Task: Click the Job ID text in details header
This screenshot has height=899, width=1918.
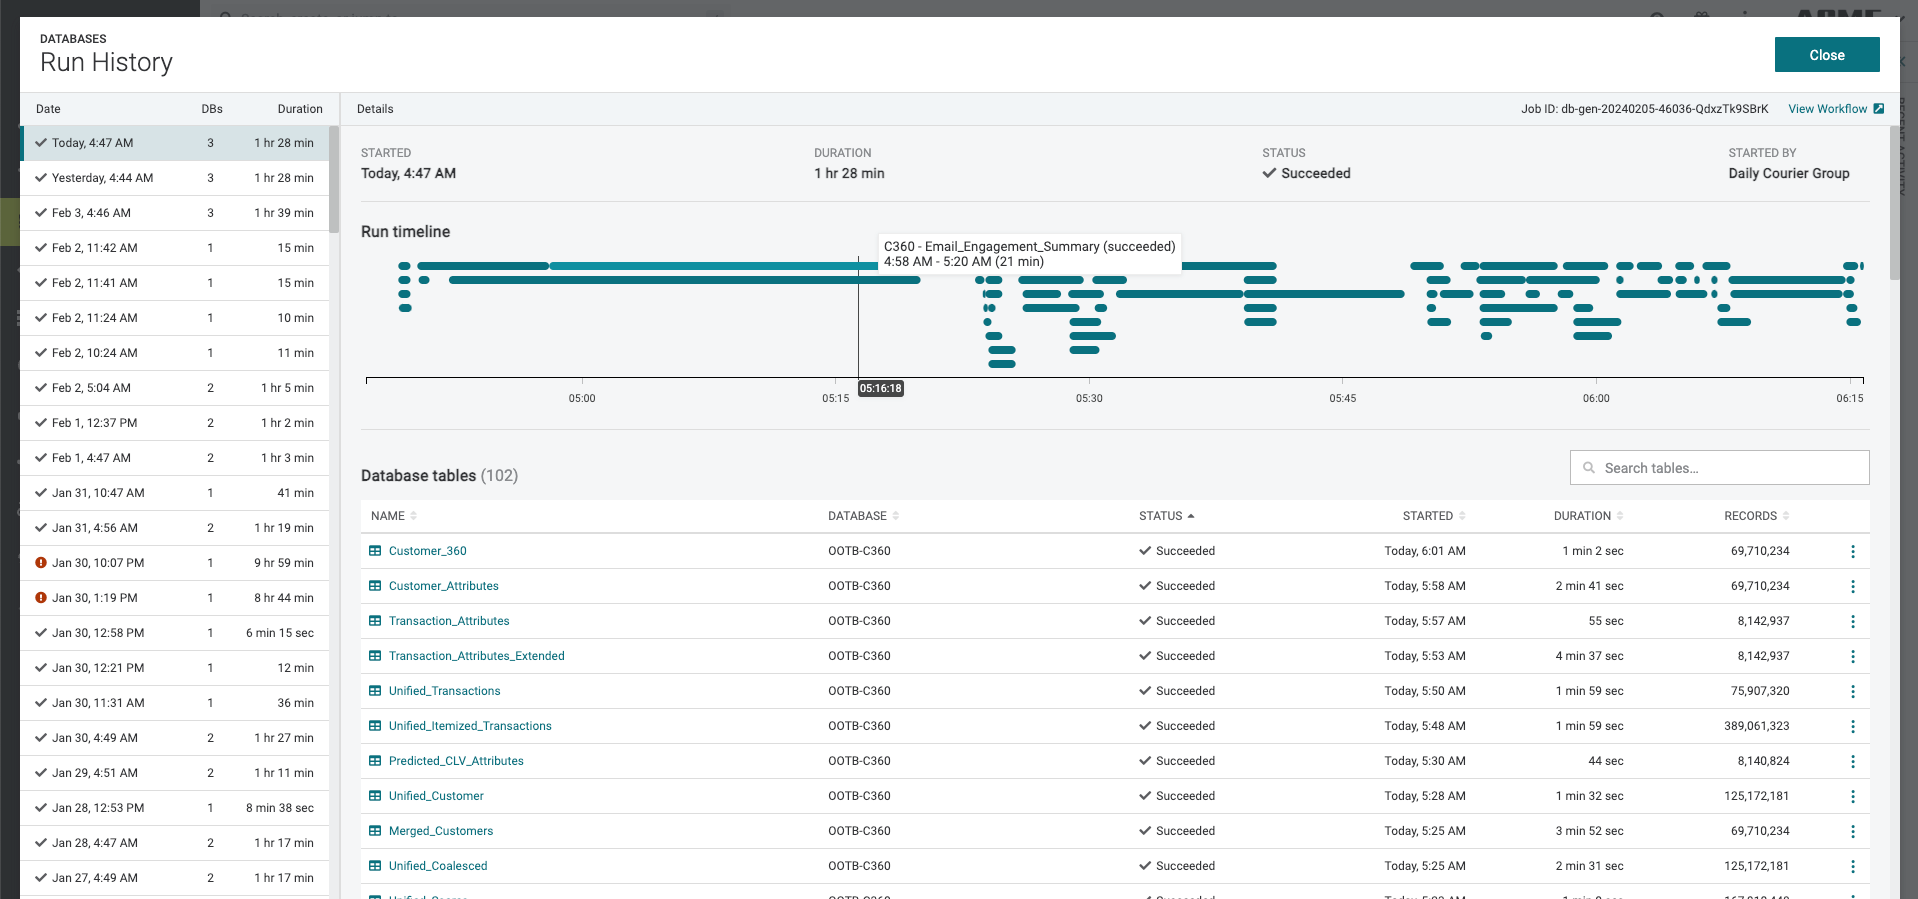Action: [1645, 109]
